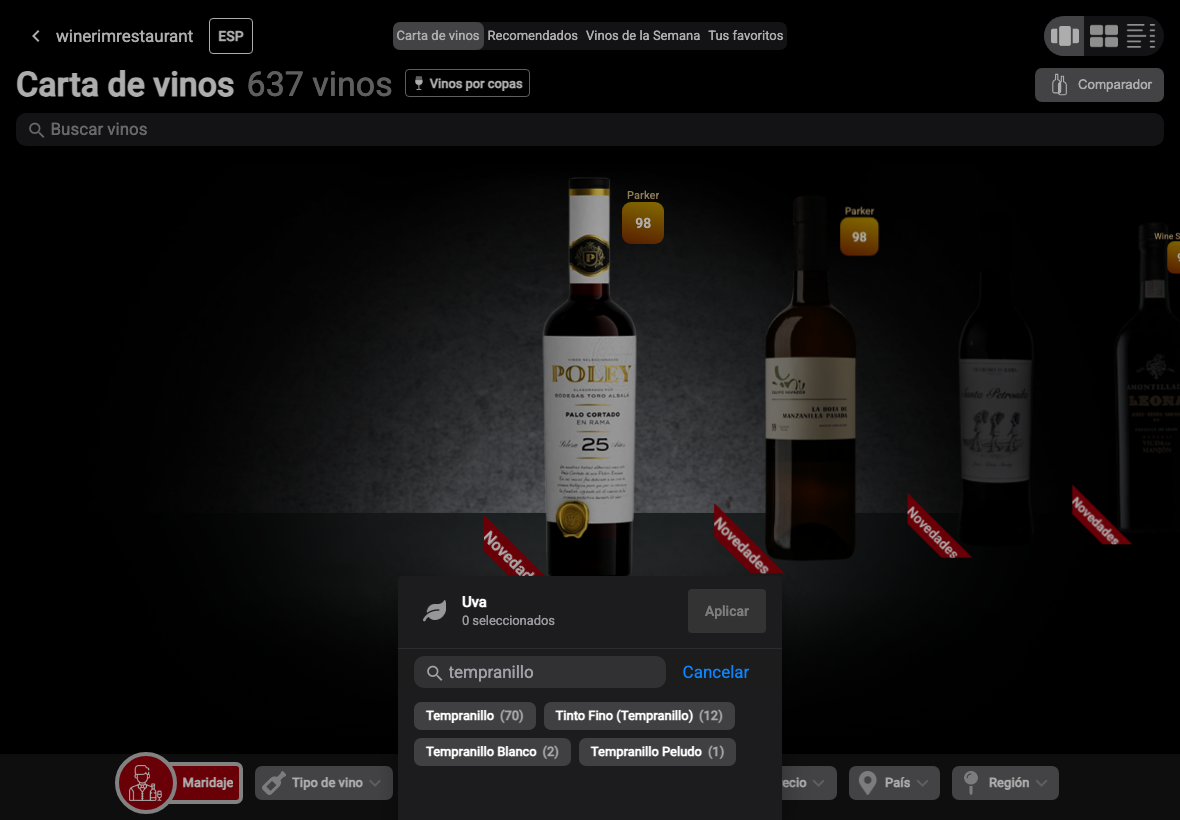
Task: Select the La Bota de Manzanilla Pasada bottle
Action: 810,380
